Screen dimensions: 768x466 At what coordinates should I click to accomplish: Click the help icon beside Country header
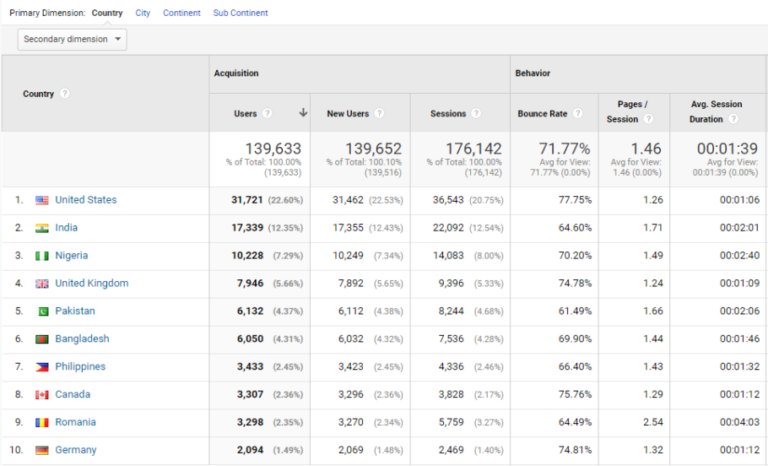point(65,94)
